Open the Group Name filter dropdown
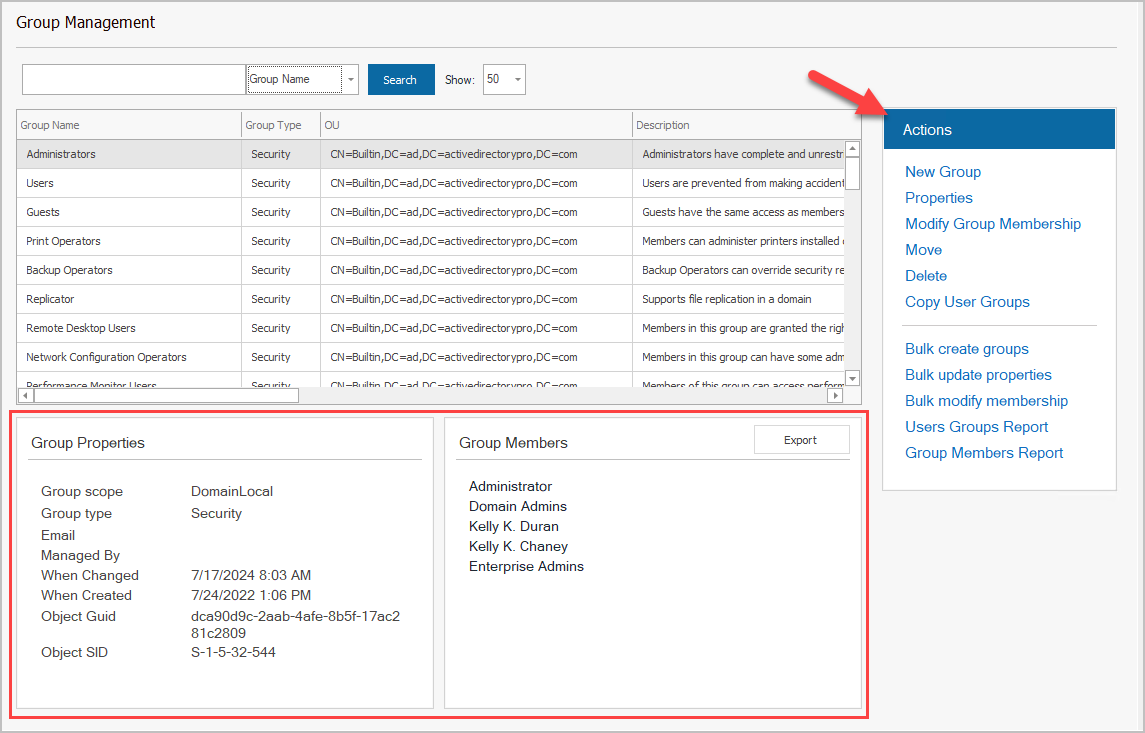The width and height of the screenshot is (1145, 733). pyautogui.click(x=350, y=80)
